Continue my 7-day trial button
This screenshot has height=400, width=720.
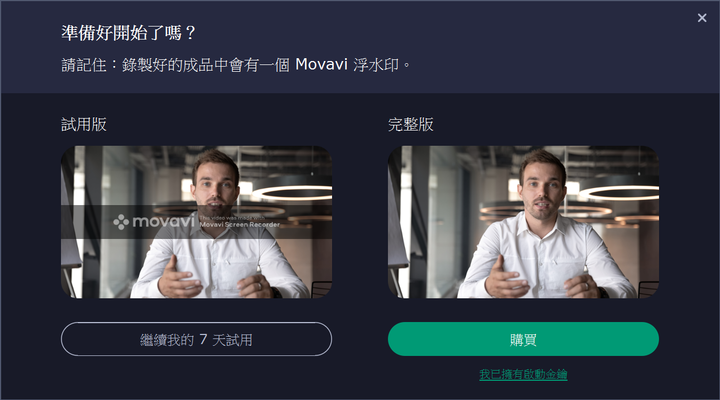click(196, 339)
